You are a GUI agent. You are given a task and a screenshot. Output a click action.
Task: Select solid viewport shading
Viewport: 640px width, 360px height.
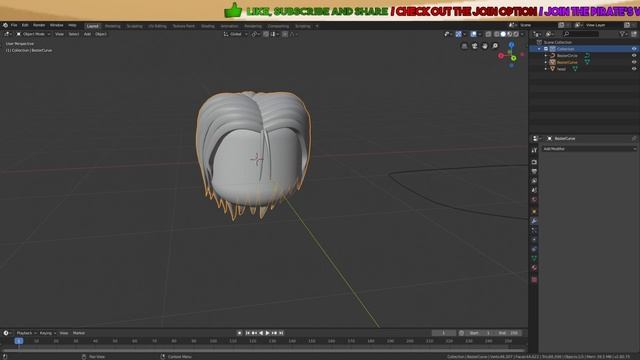[x=503, y=34]
